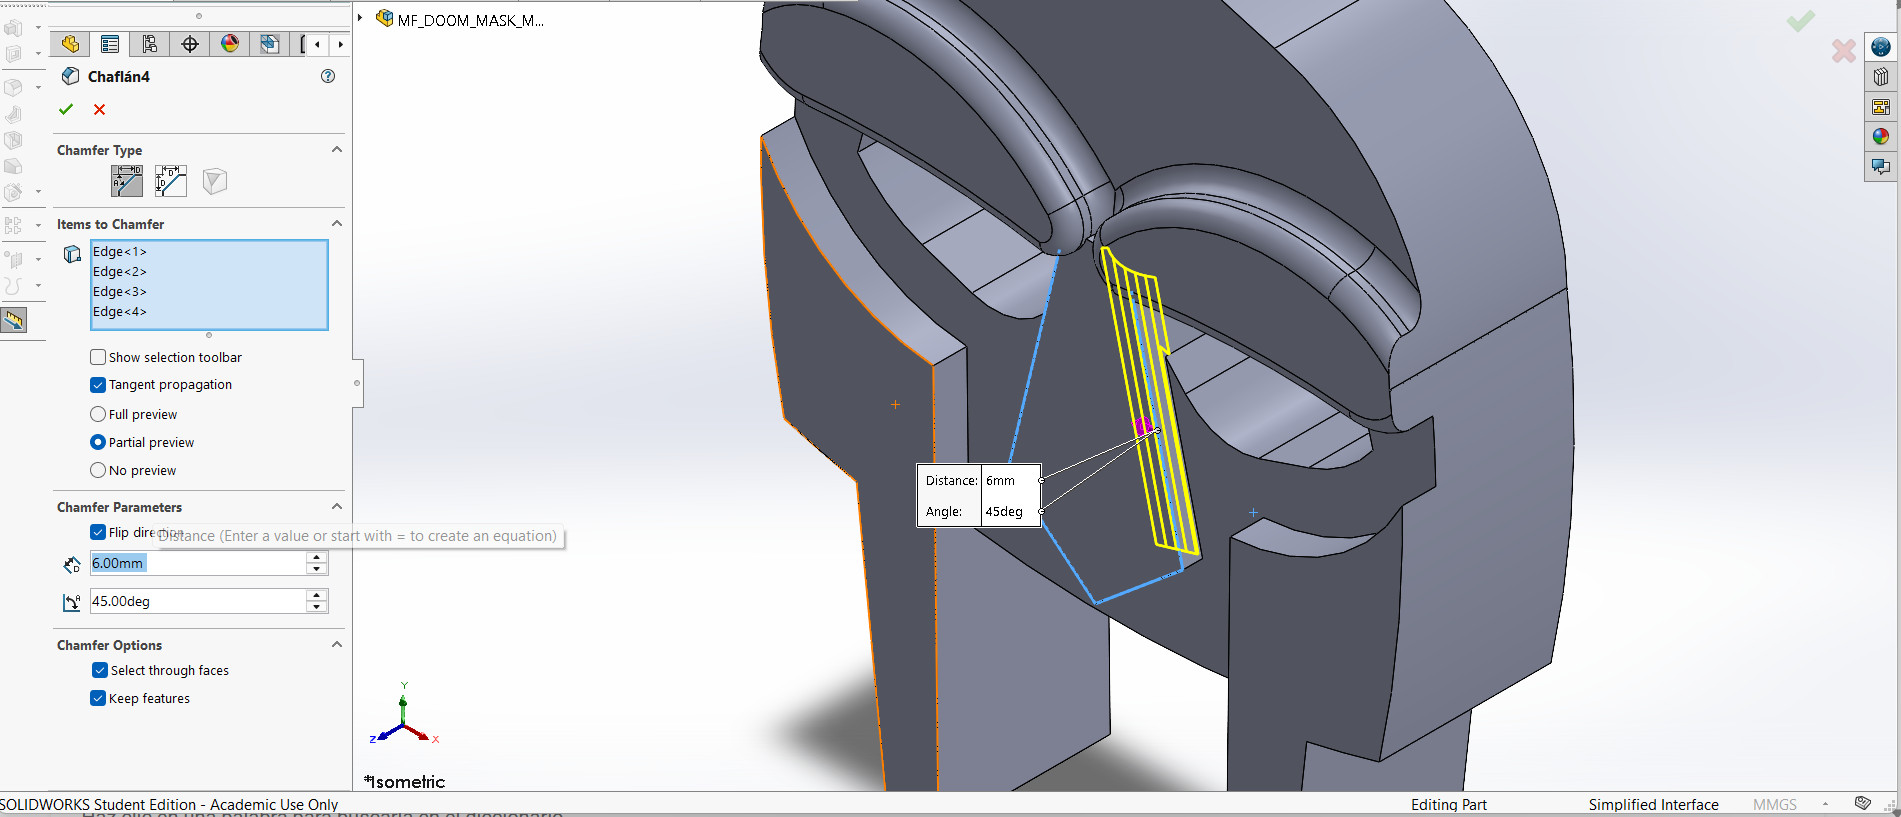
Task: Increase the chamfer angle with up arrow
Action: (317, 595)
